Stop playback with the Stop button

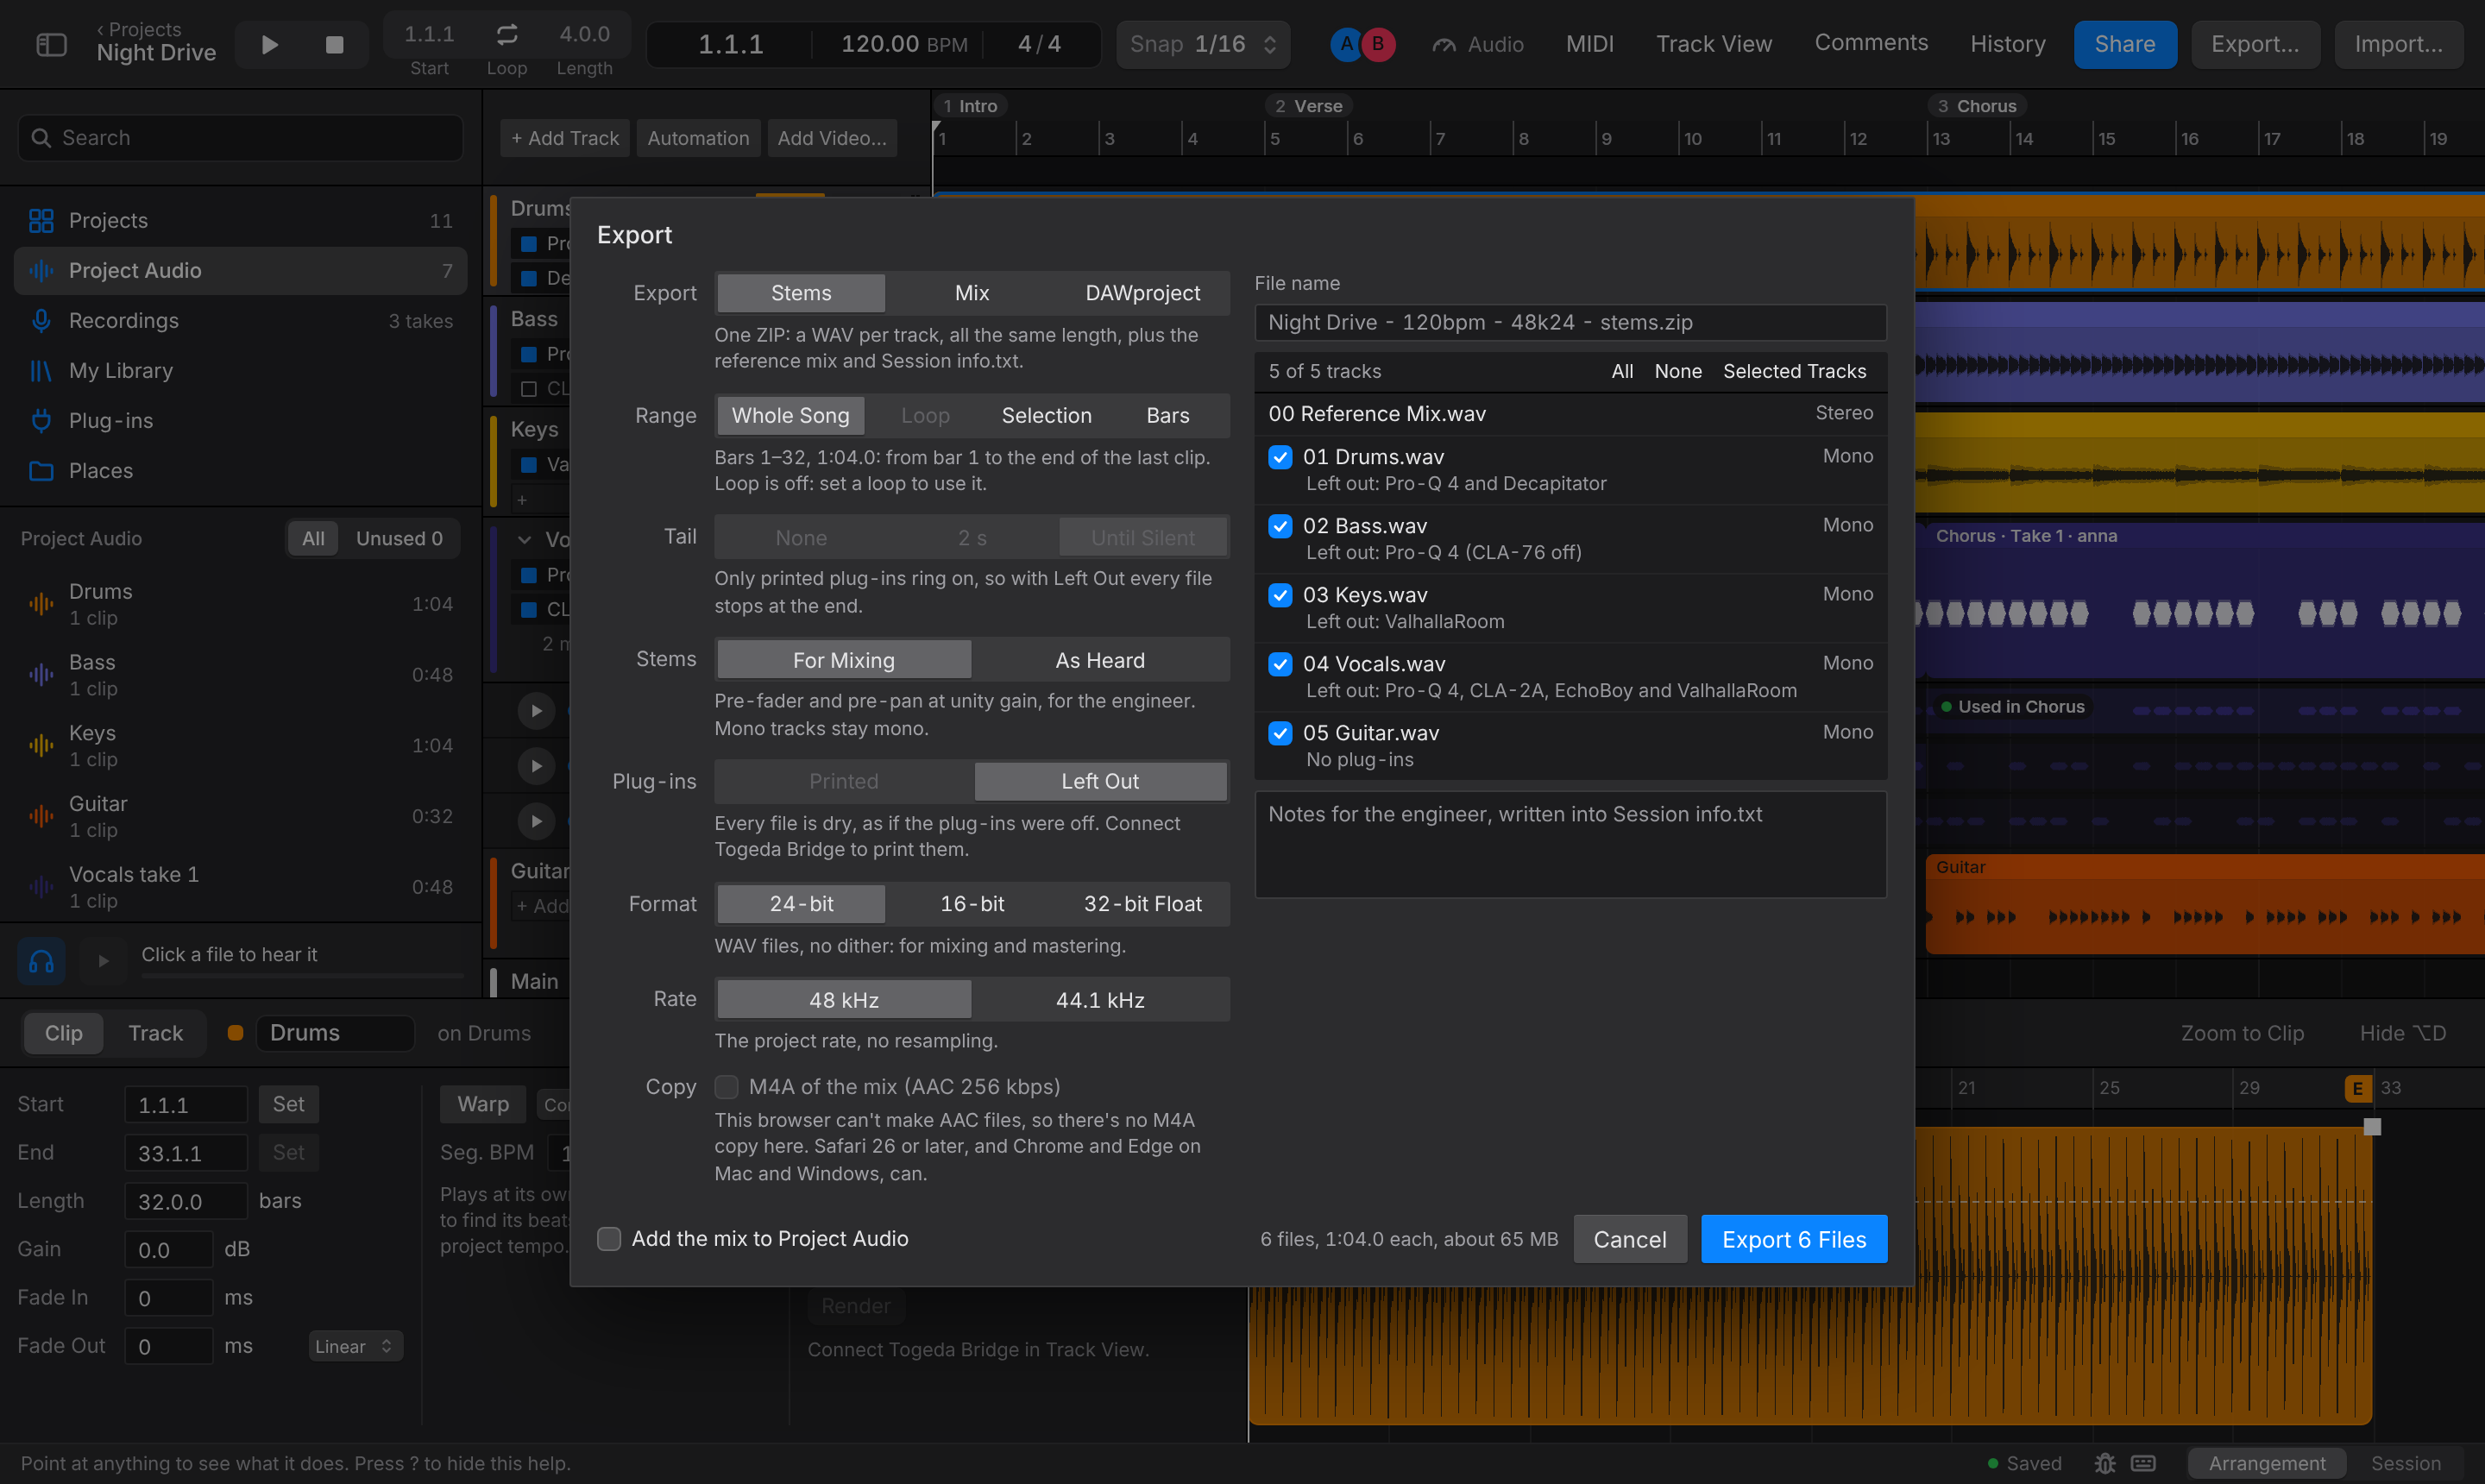335,45
